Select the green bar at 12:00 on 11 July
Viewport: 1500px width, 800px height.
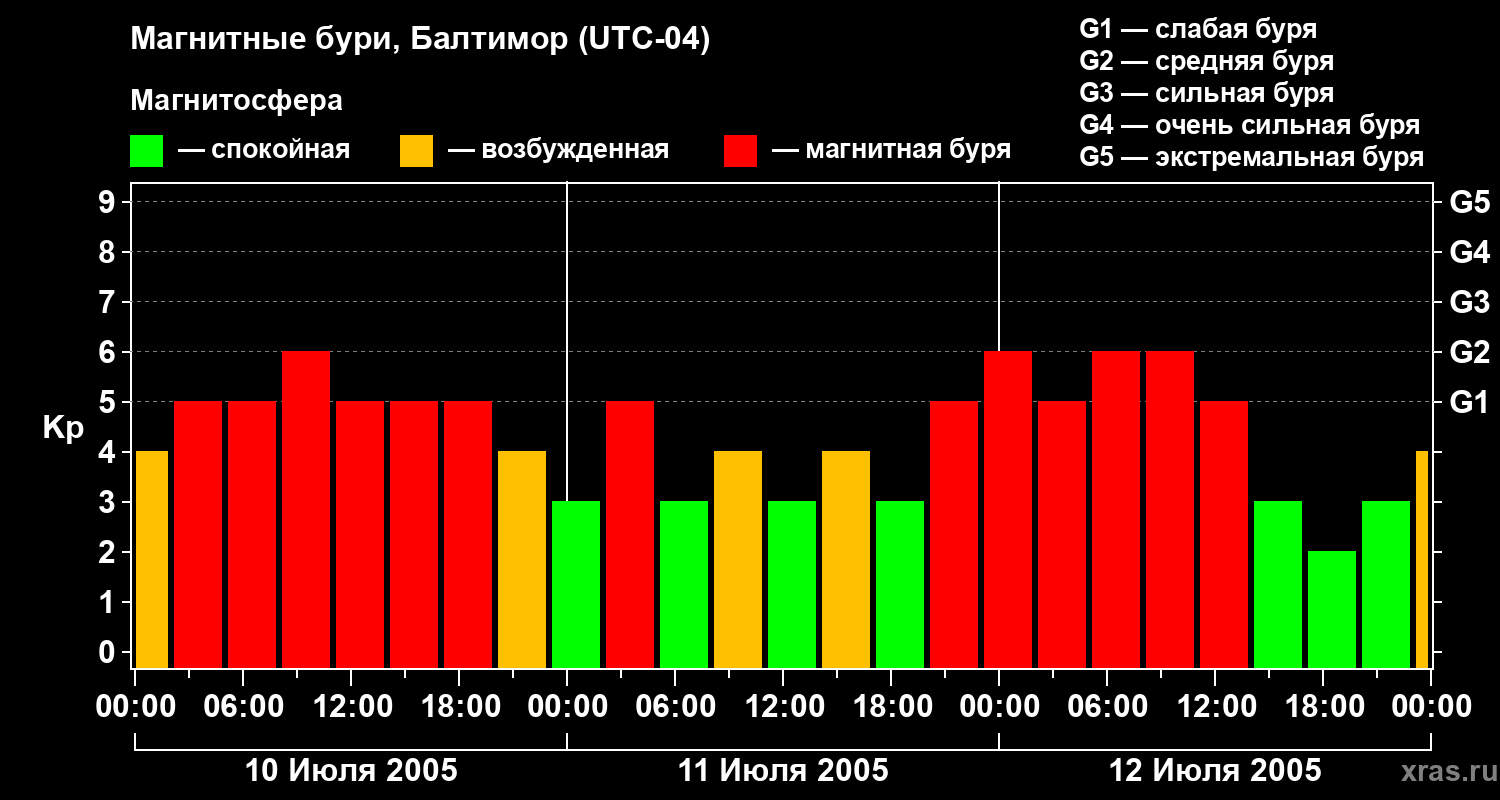pyautogui.click(x=792, y=585)
